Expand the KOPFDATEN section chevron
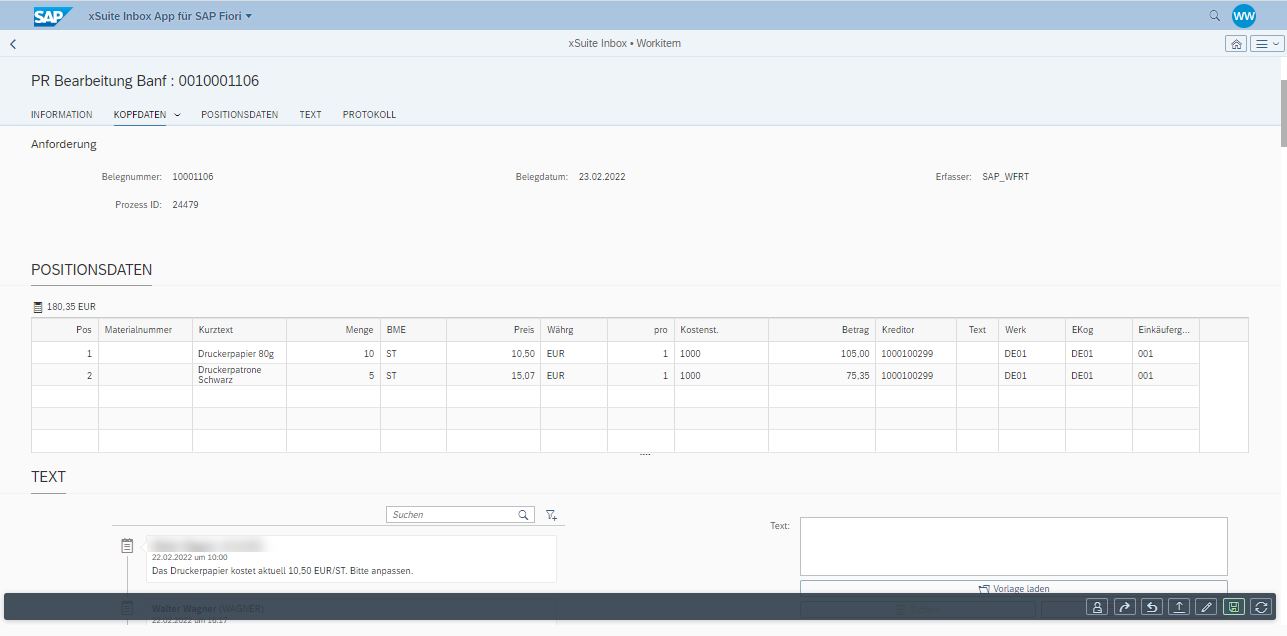 pyautogui.click(x=177, y=114)
